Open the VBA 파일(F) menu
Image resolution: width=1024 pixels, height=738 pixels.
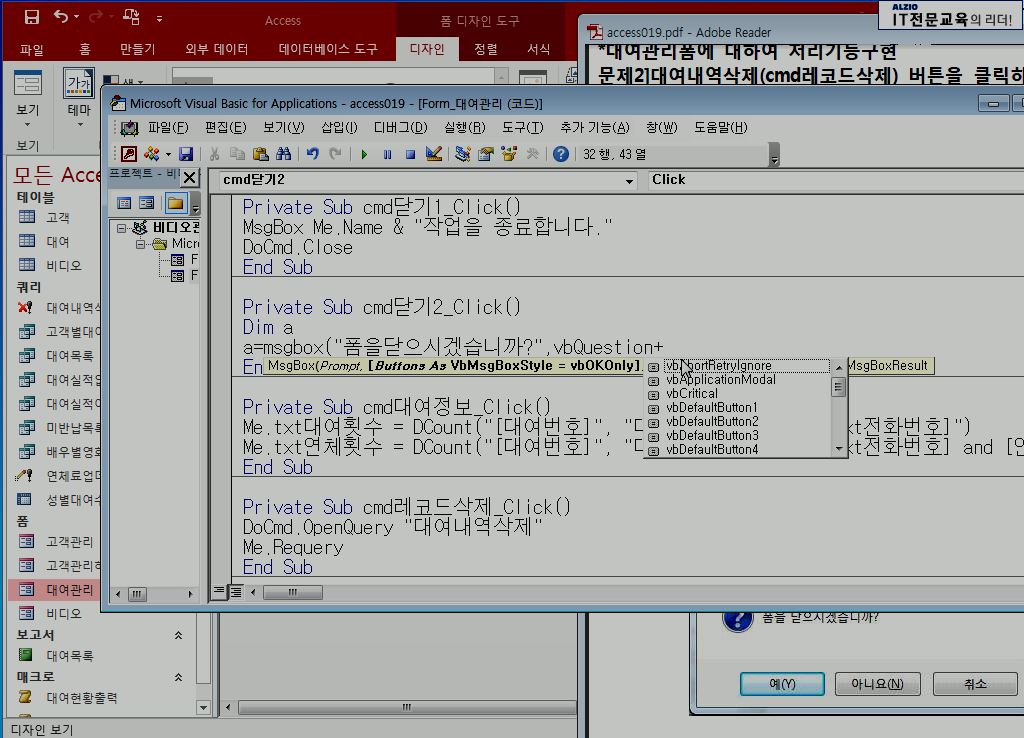(168, 127)
